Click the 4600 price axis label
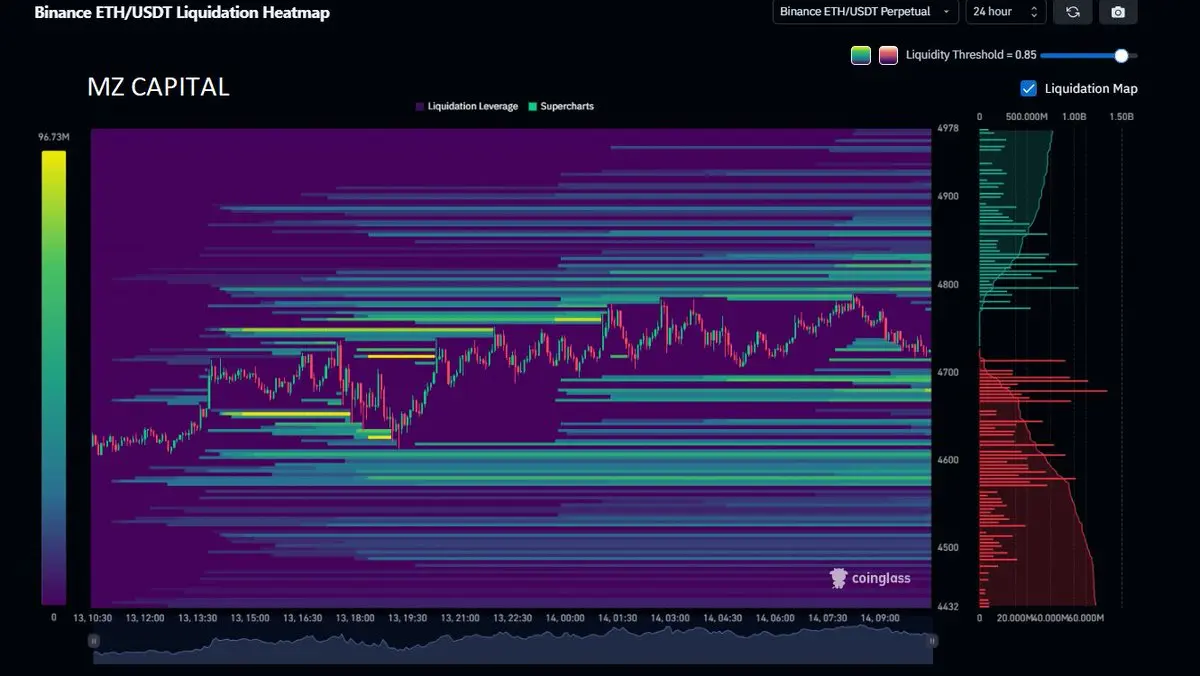 click(x=948, y=460)
